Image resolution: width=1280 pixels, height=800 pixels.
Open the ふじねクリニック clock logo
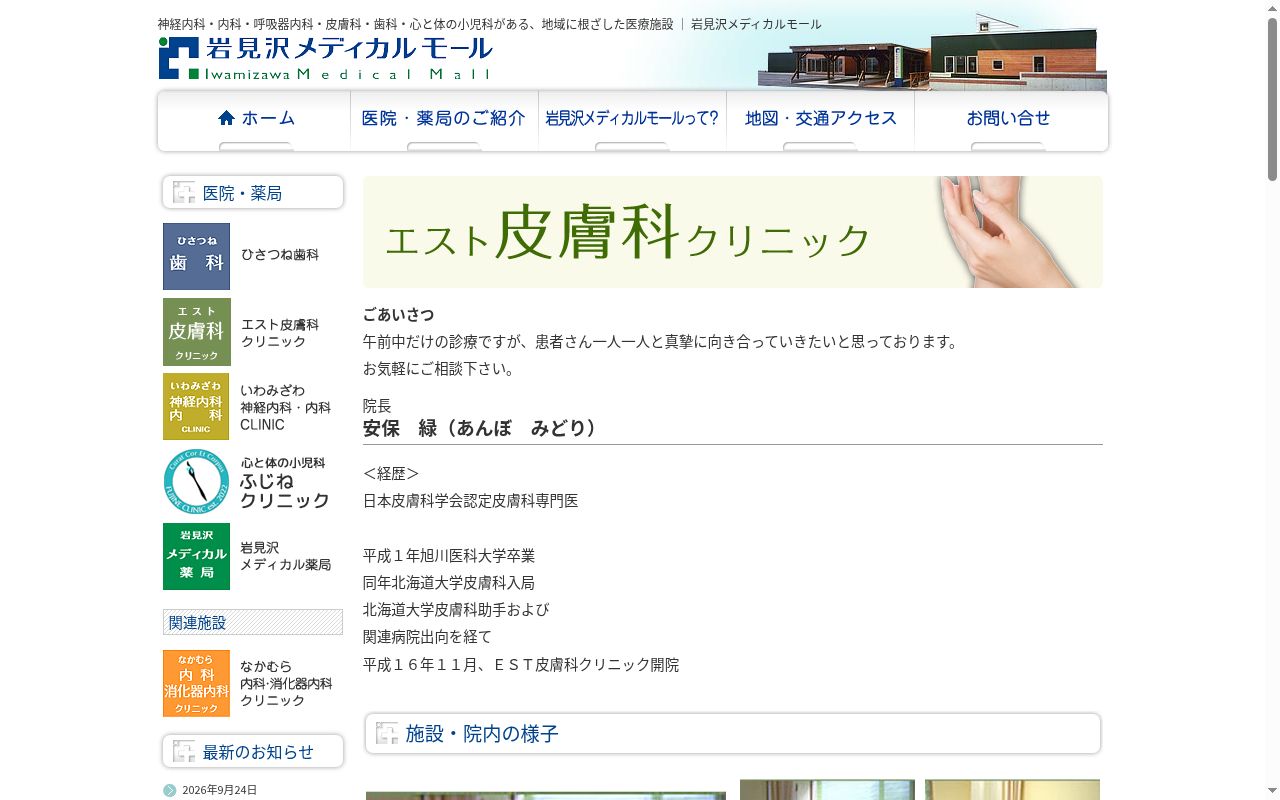point(196,482)
